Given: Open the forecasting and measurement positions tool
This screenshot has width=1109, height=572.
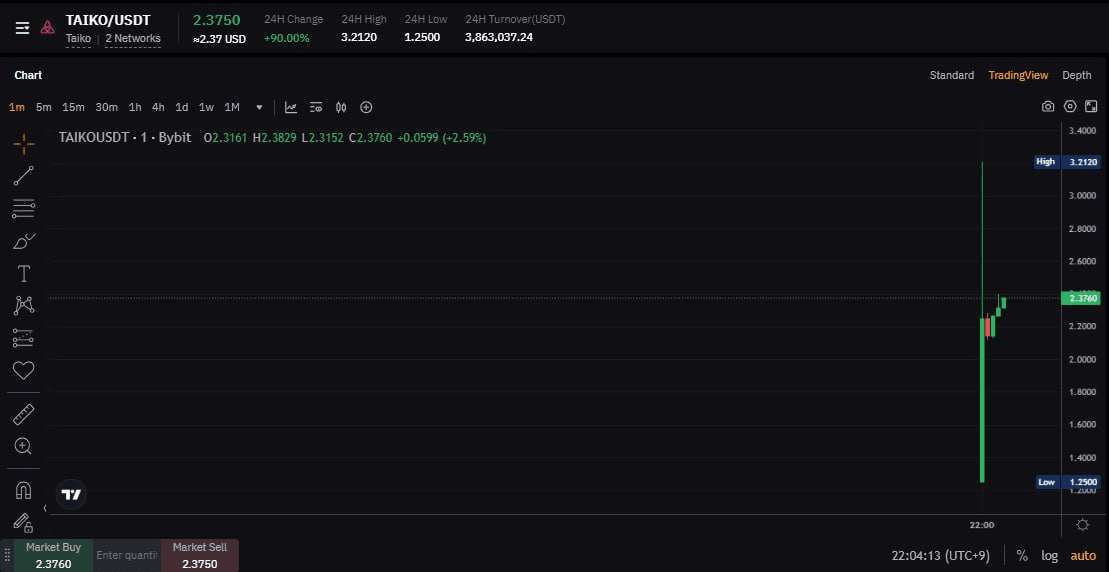Looking at the screenshot, I should 23,338.
